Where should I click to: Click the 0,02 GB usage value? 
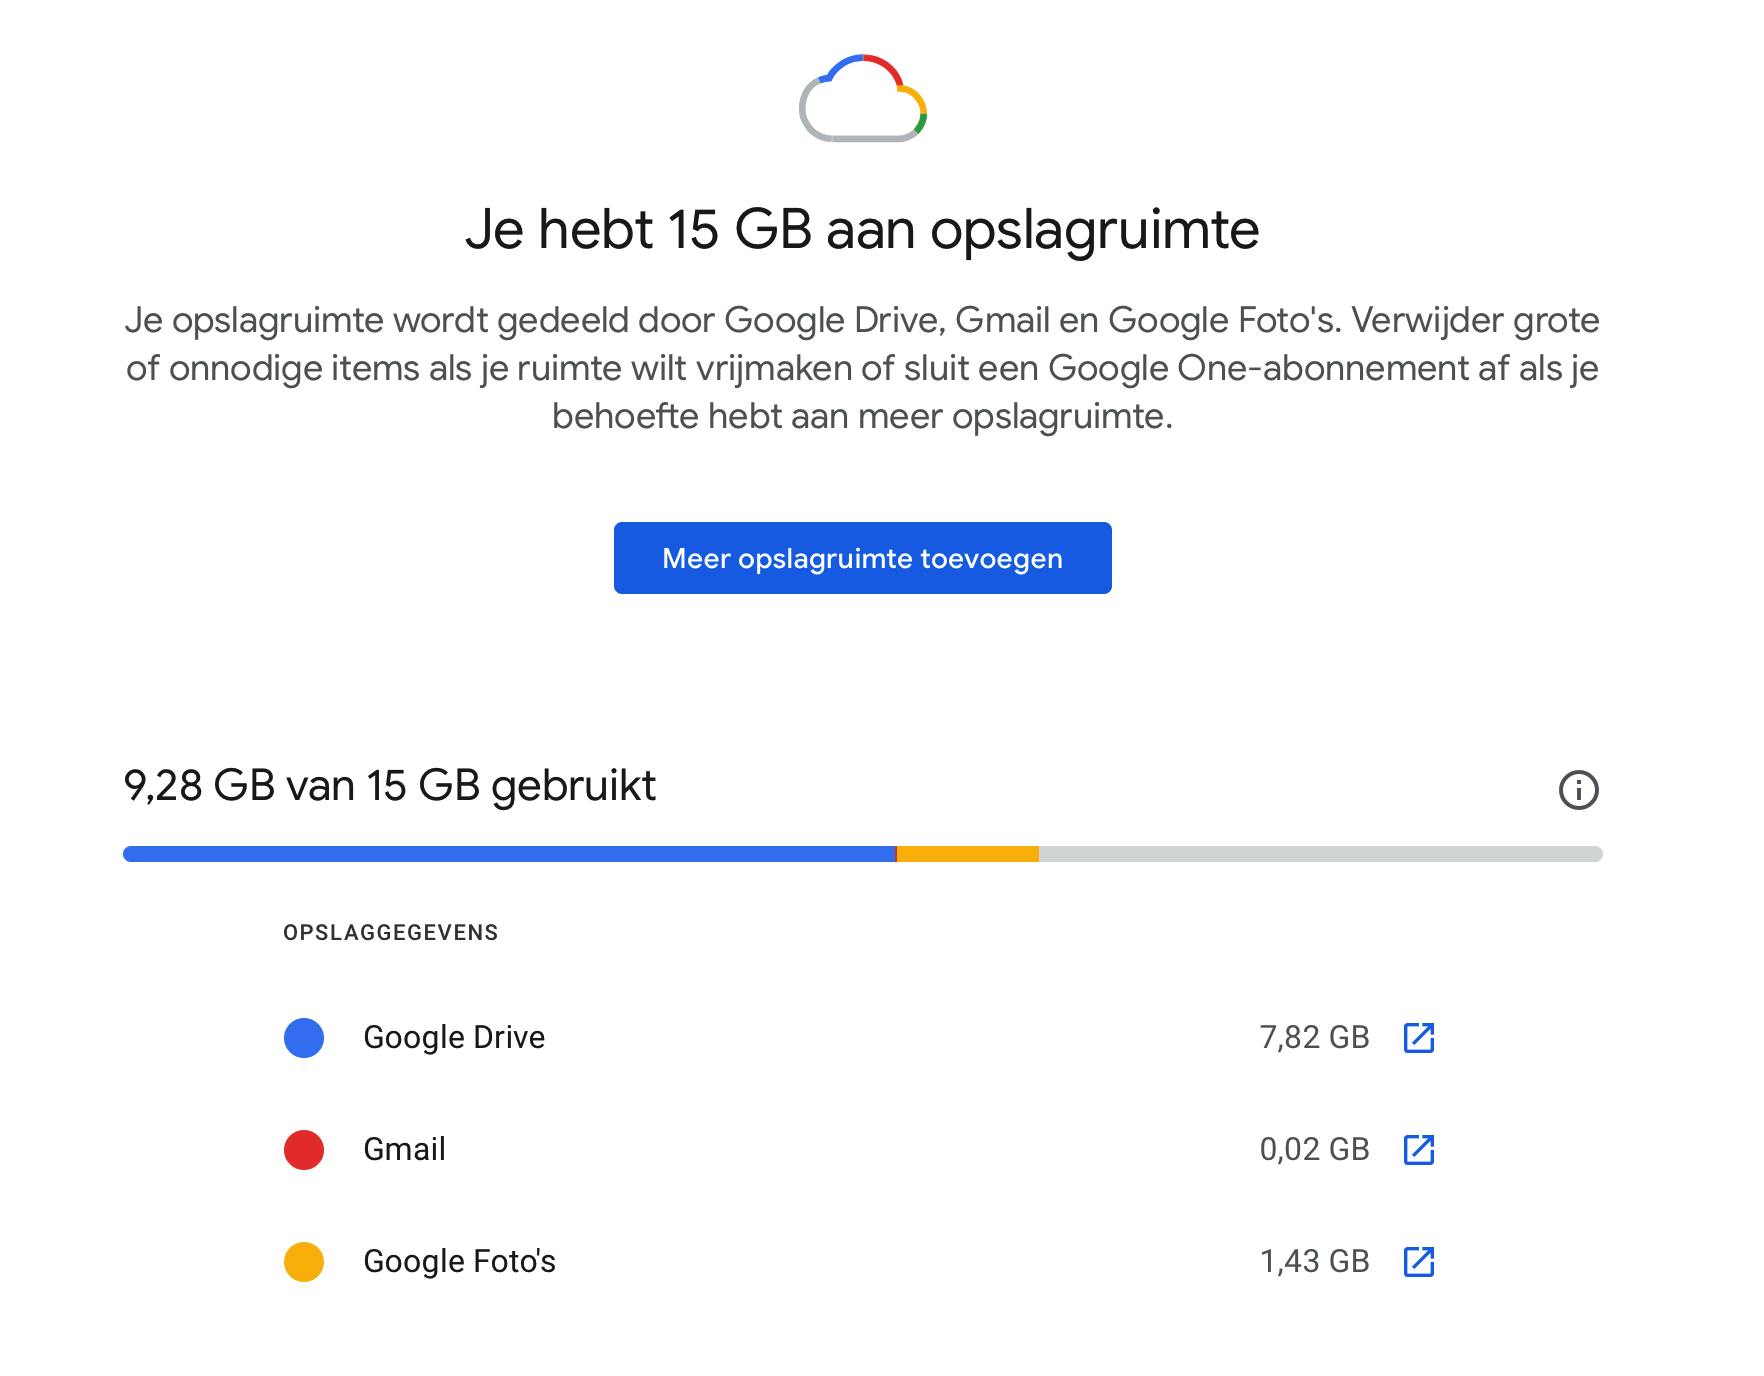[x=1314, y=1150]
